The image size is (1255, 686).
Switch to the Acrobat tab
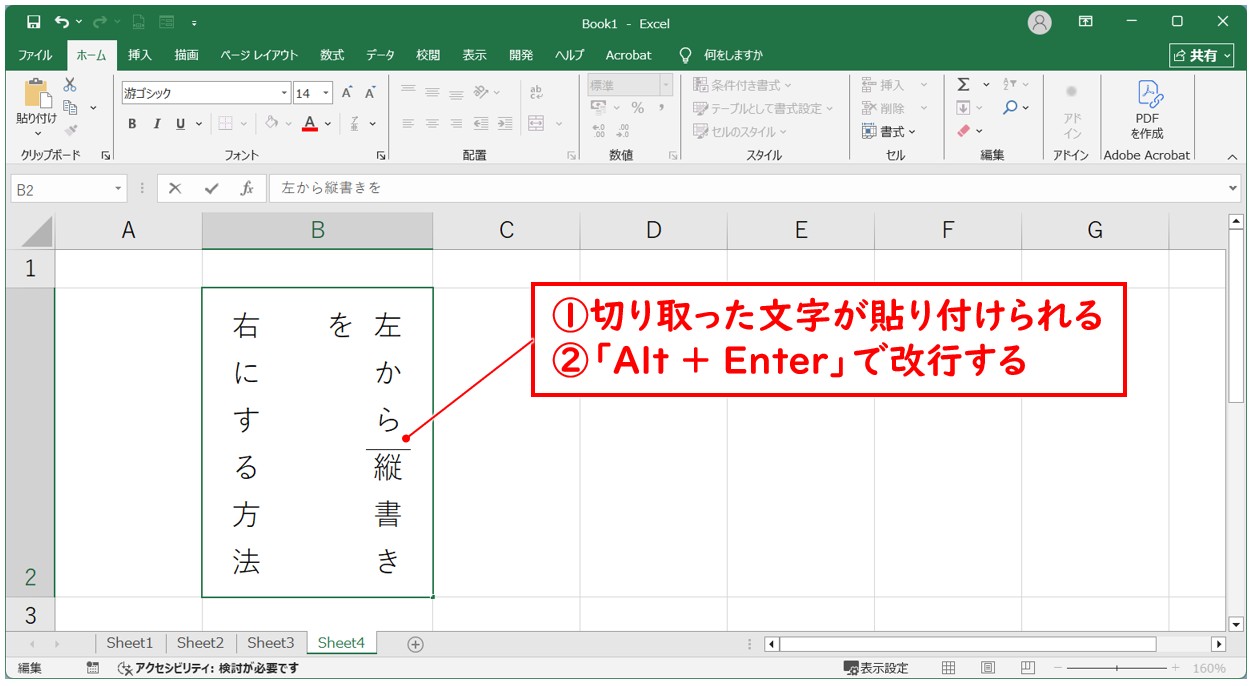(x=629, y=55)
